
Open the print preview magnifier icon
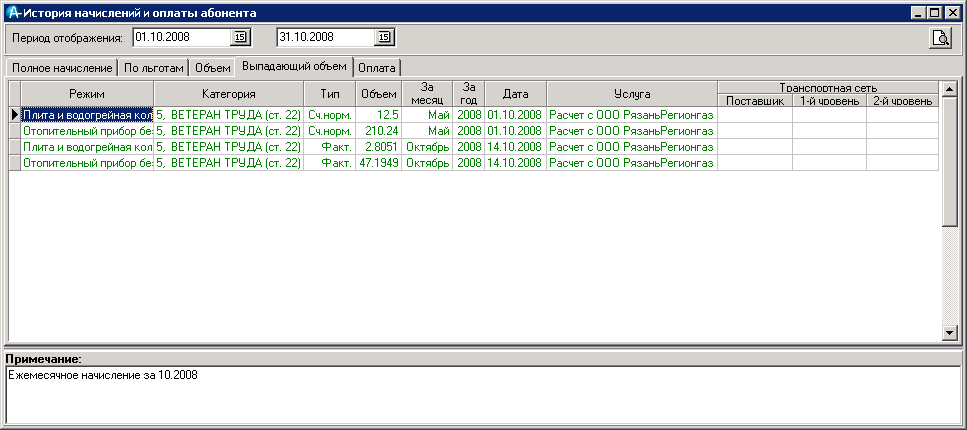point(940,38)
